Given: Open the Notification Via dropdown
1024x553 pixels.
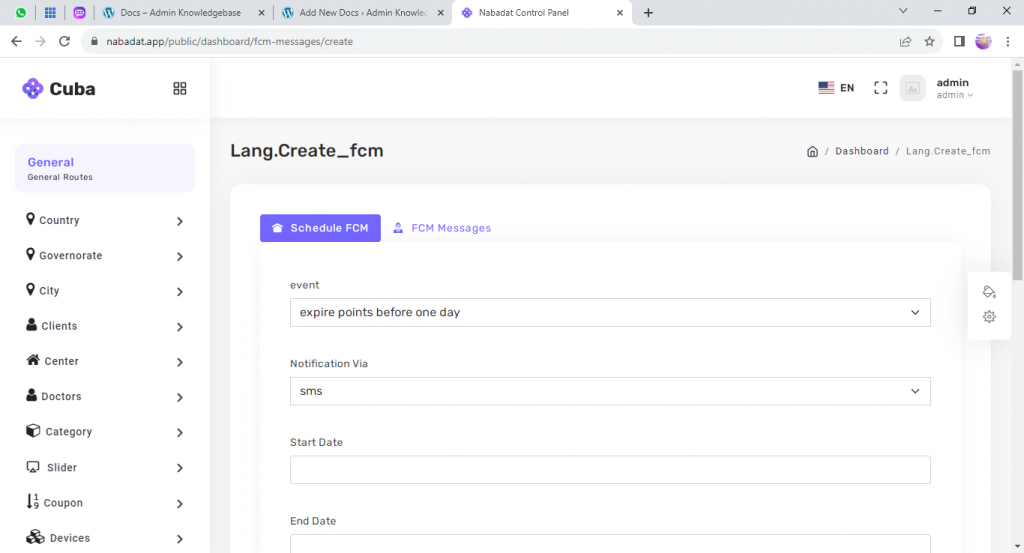Looking at the screenshot, I should click(610, 391).
